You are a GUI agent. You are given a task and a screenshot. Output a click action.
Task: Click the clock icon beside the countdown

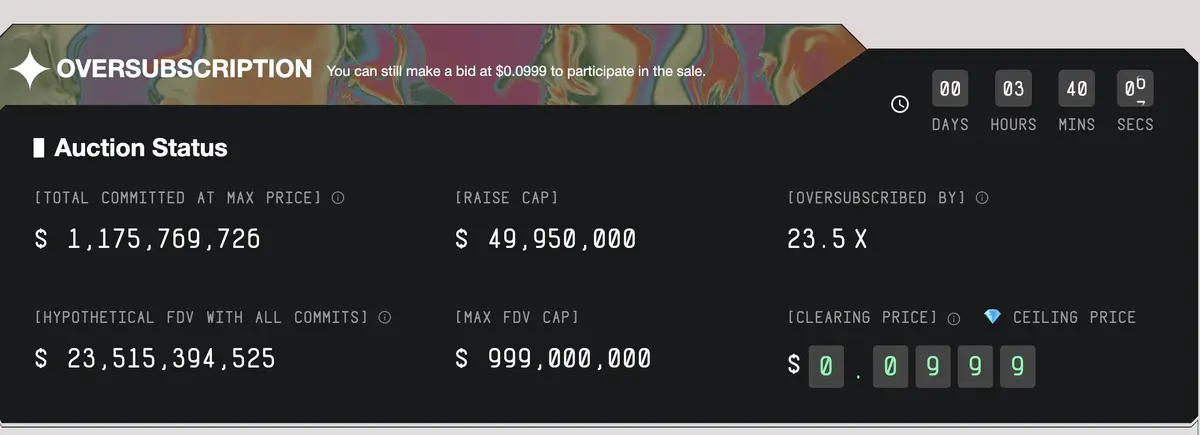coord(900,104)
